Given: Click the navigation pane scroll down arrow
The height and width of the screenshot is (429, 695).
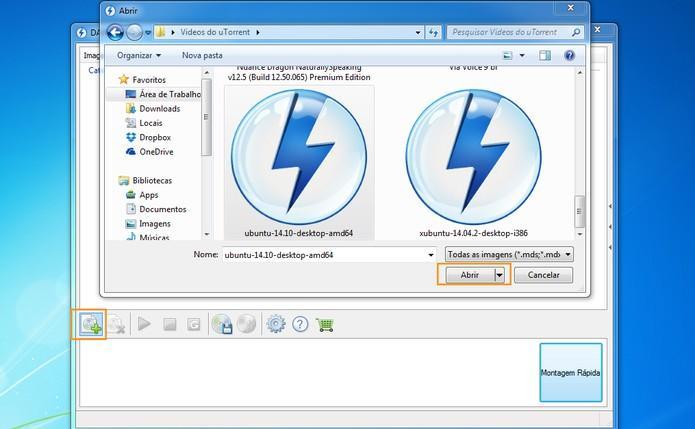Looking at the screenshot, I should point(206,234).
